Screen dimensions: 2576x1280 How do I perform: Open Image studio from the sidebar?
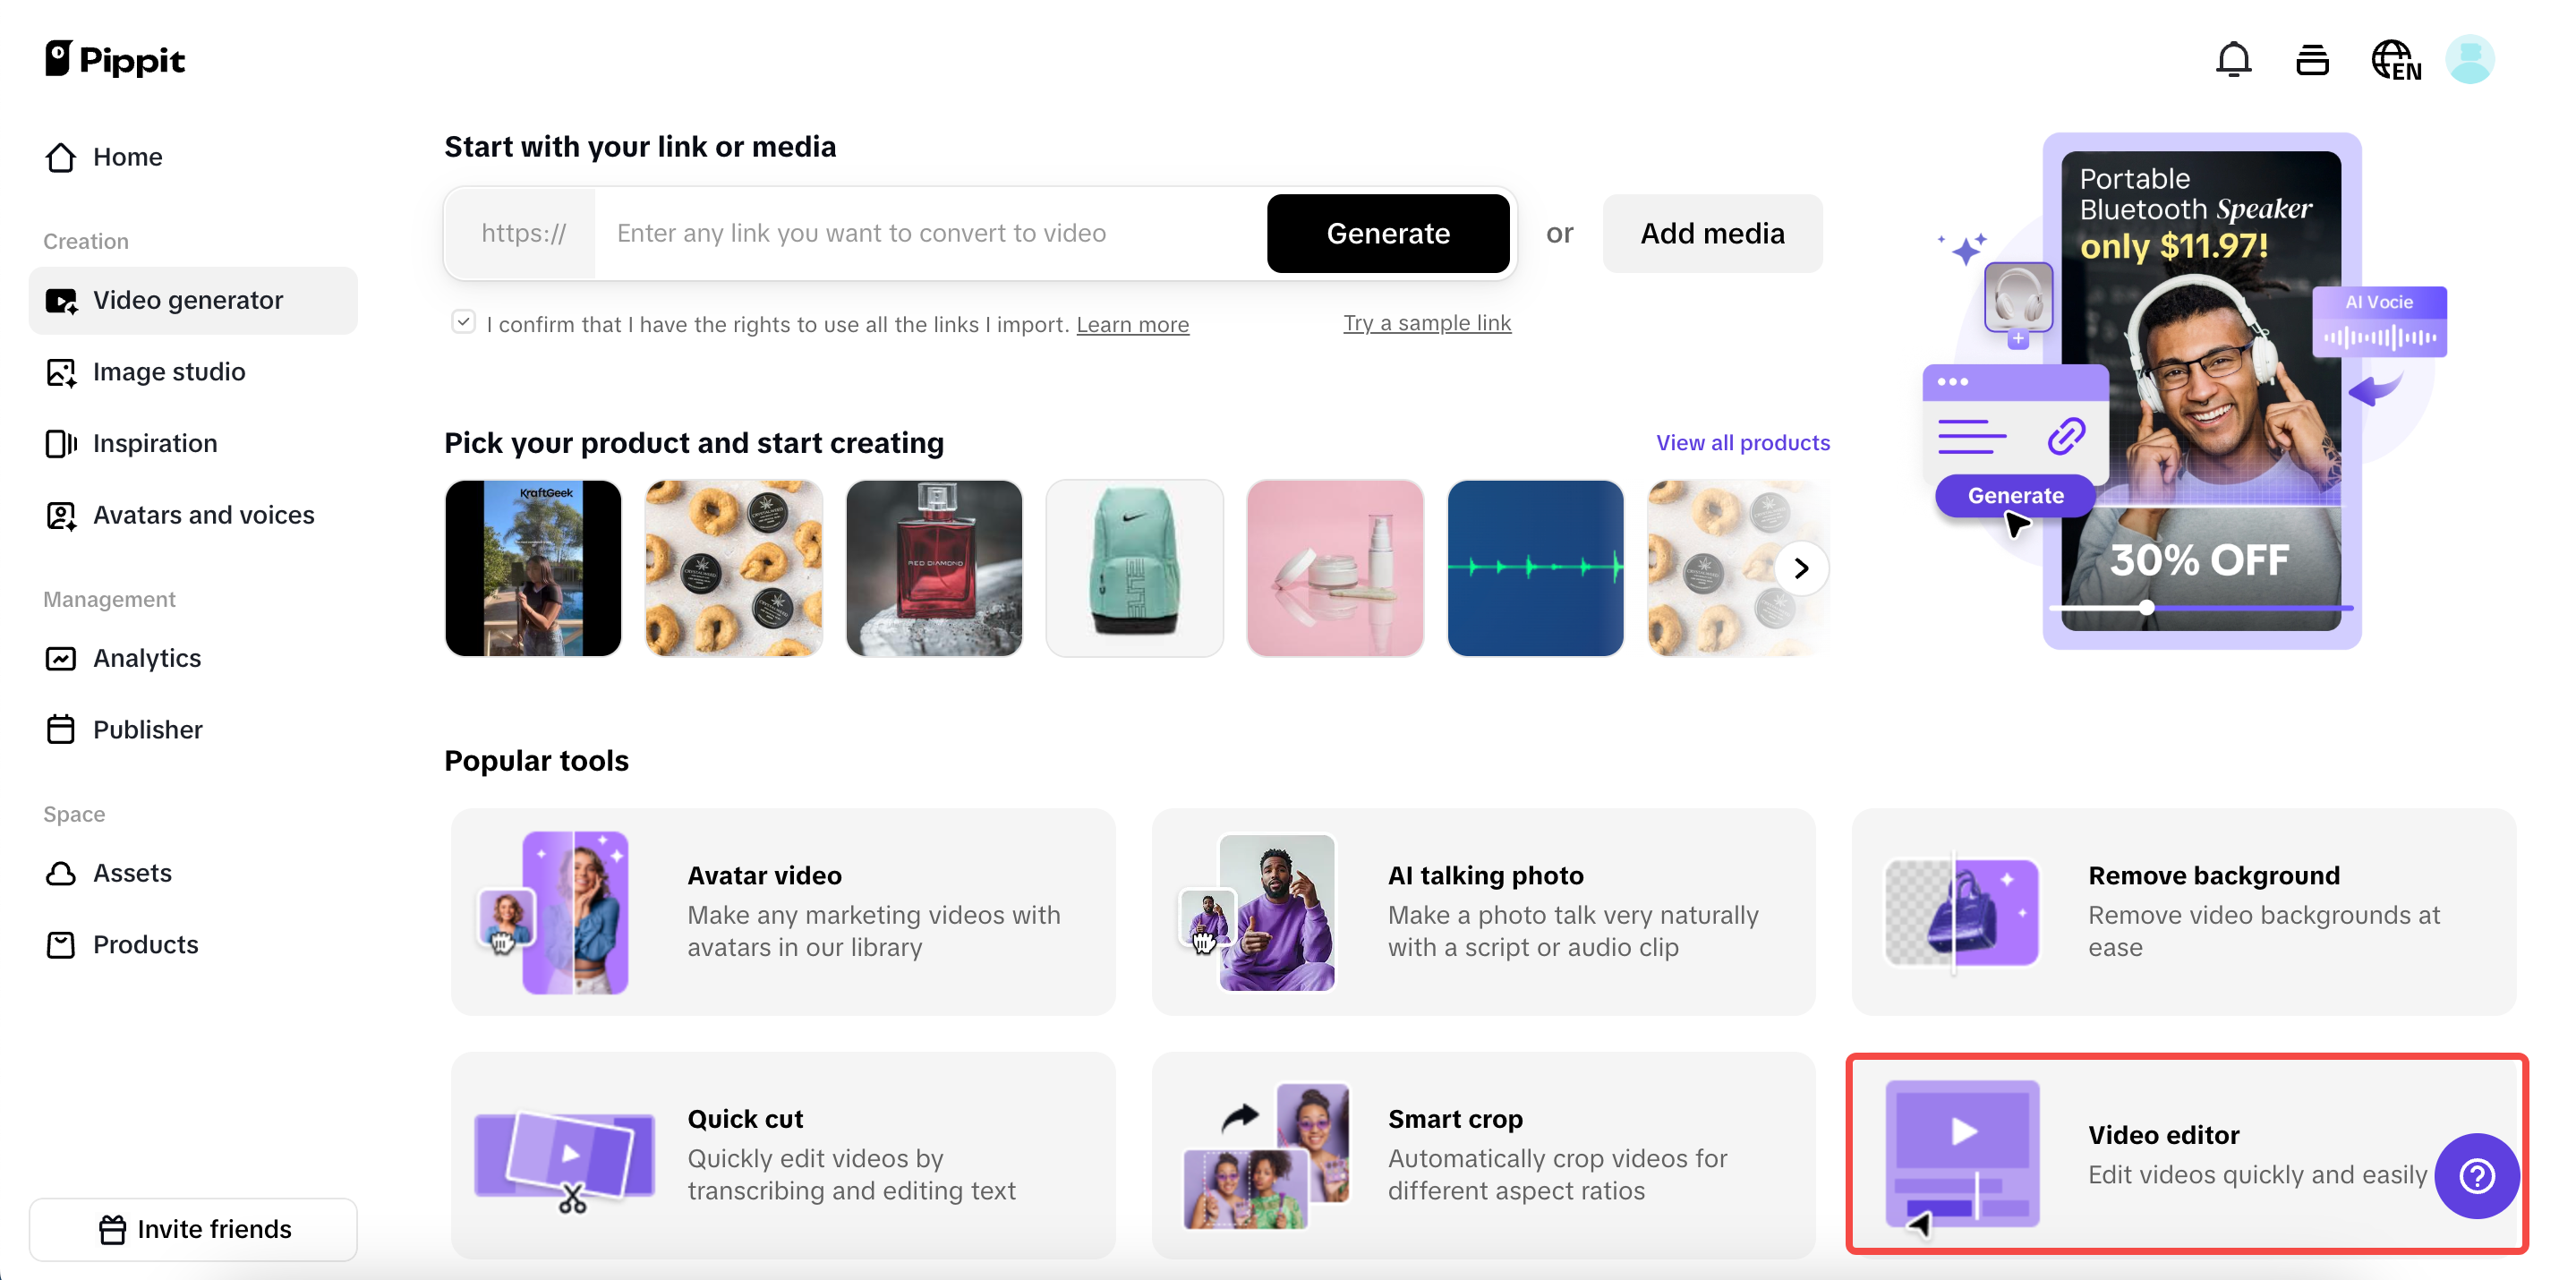(x=168, y=371)
